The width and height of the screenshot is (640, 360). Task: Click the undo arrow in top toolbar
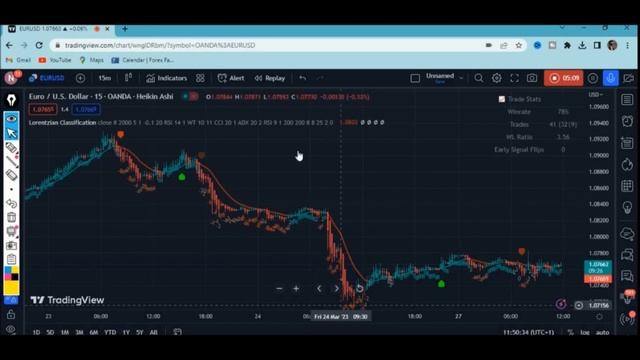tap(302, 78)
